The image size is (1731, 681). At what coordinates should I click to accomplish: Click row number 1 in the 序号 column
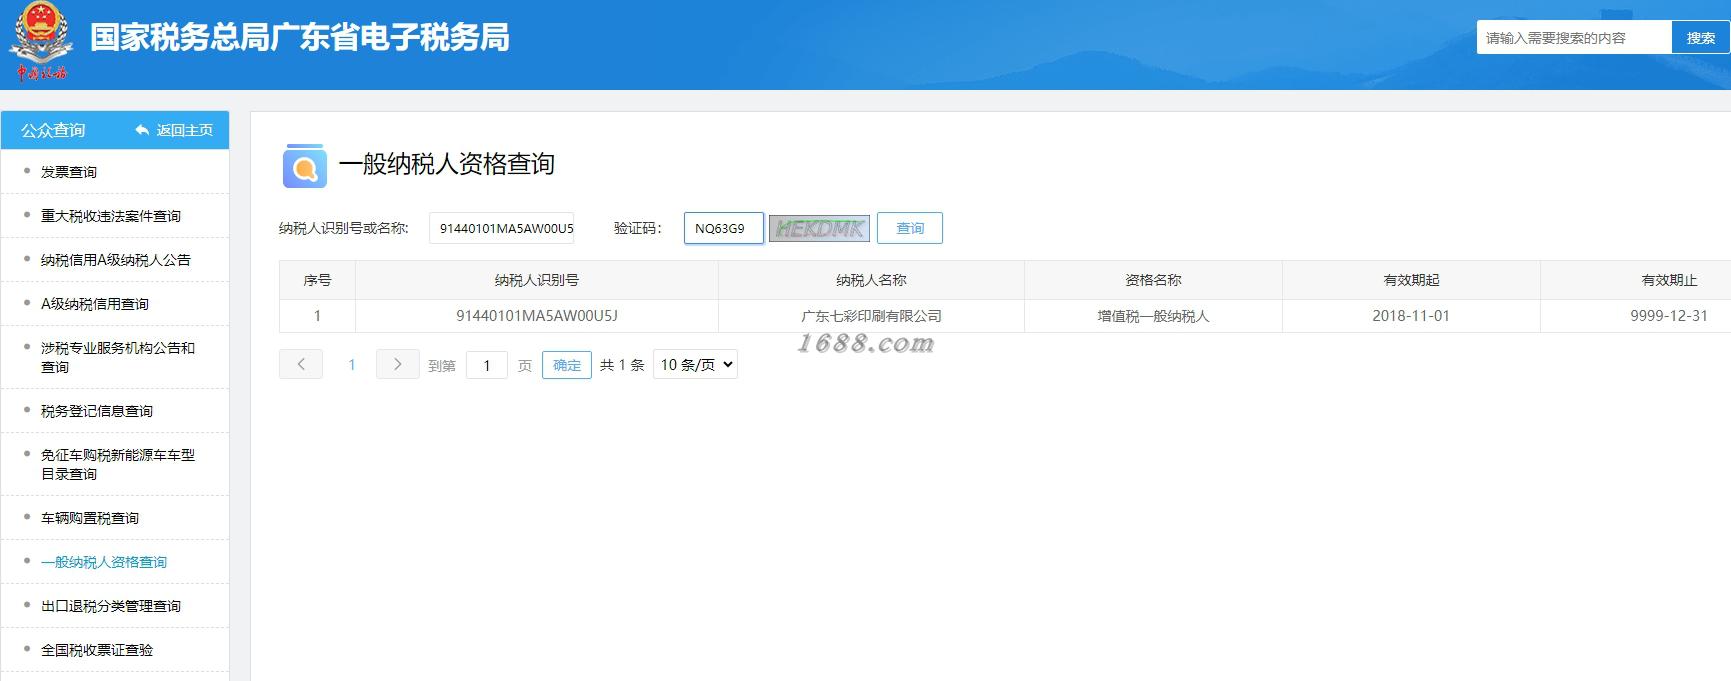point(317,316)
